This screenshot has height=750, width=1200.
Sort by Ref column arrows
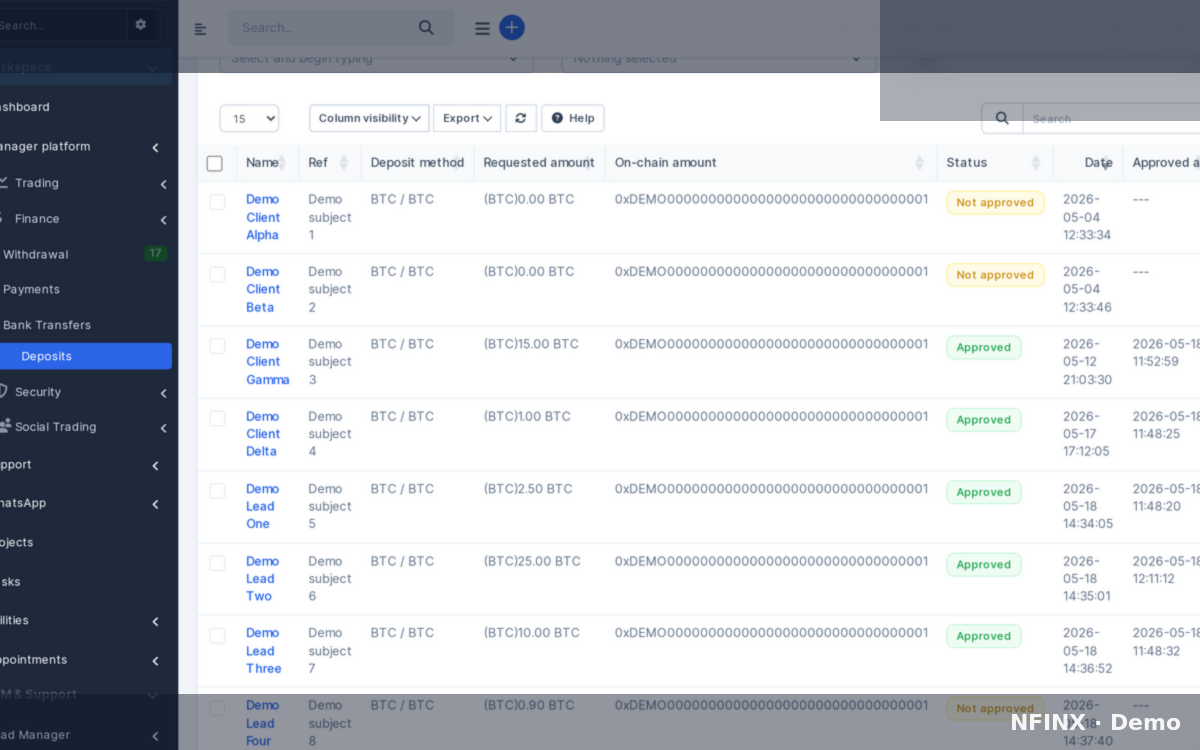pyautogui.click(x=343, y=163)
